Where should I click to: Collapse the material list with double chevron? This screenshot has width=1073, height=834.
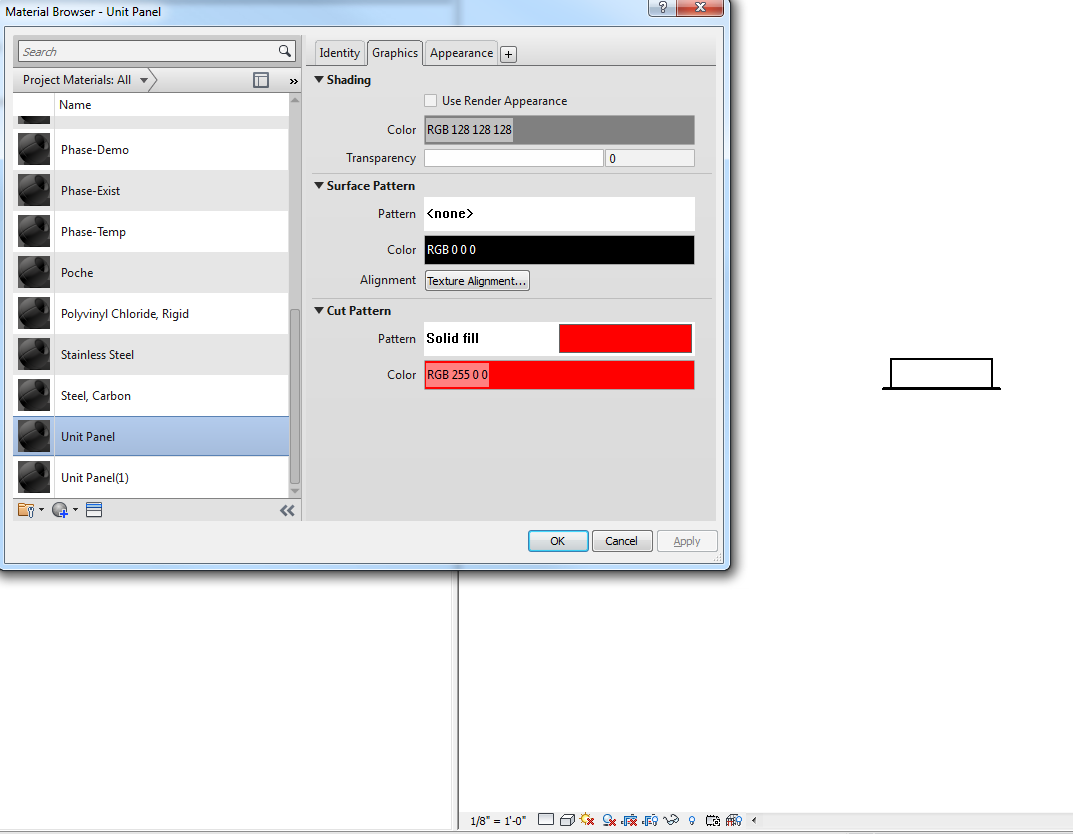tap(287, 510)
